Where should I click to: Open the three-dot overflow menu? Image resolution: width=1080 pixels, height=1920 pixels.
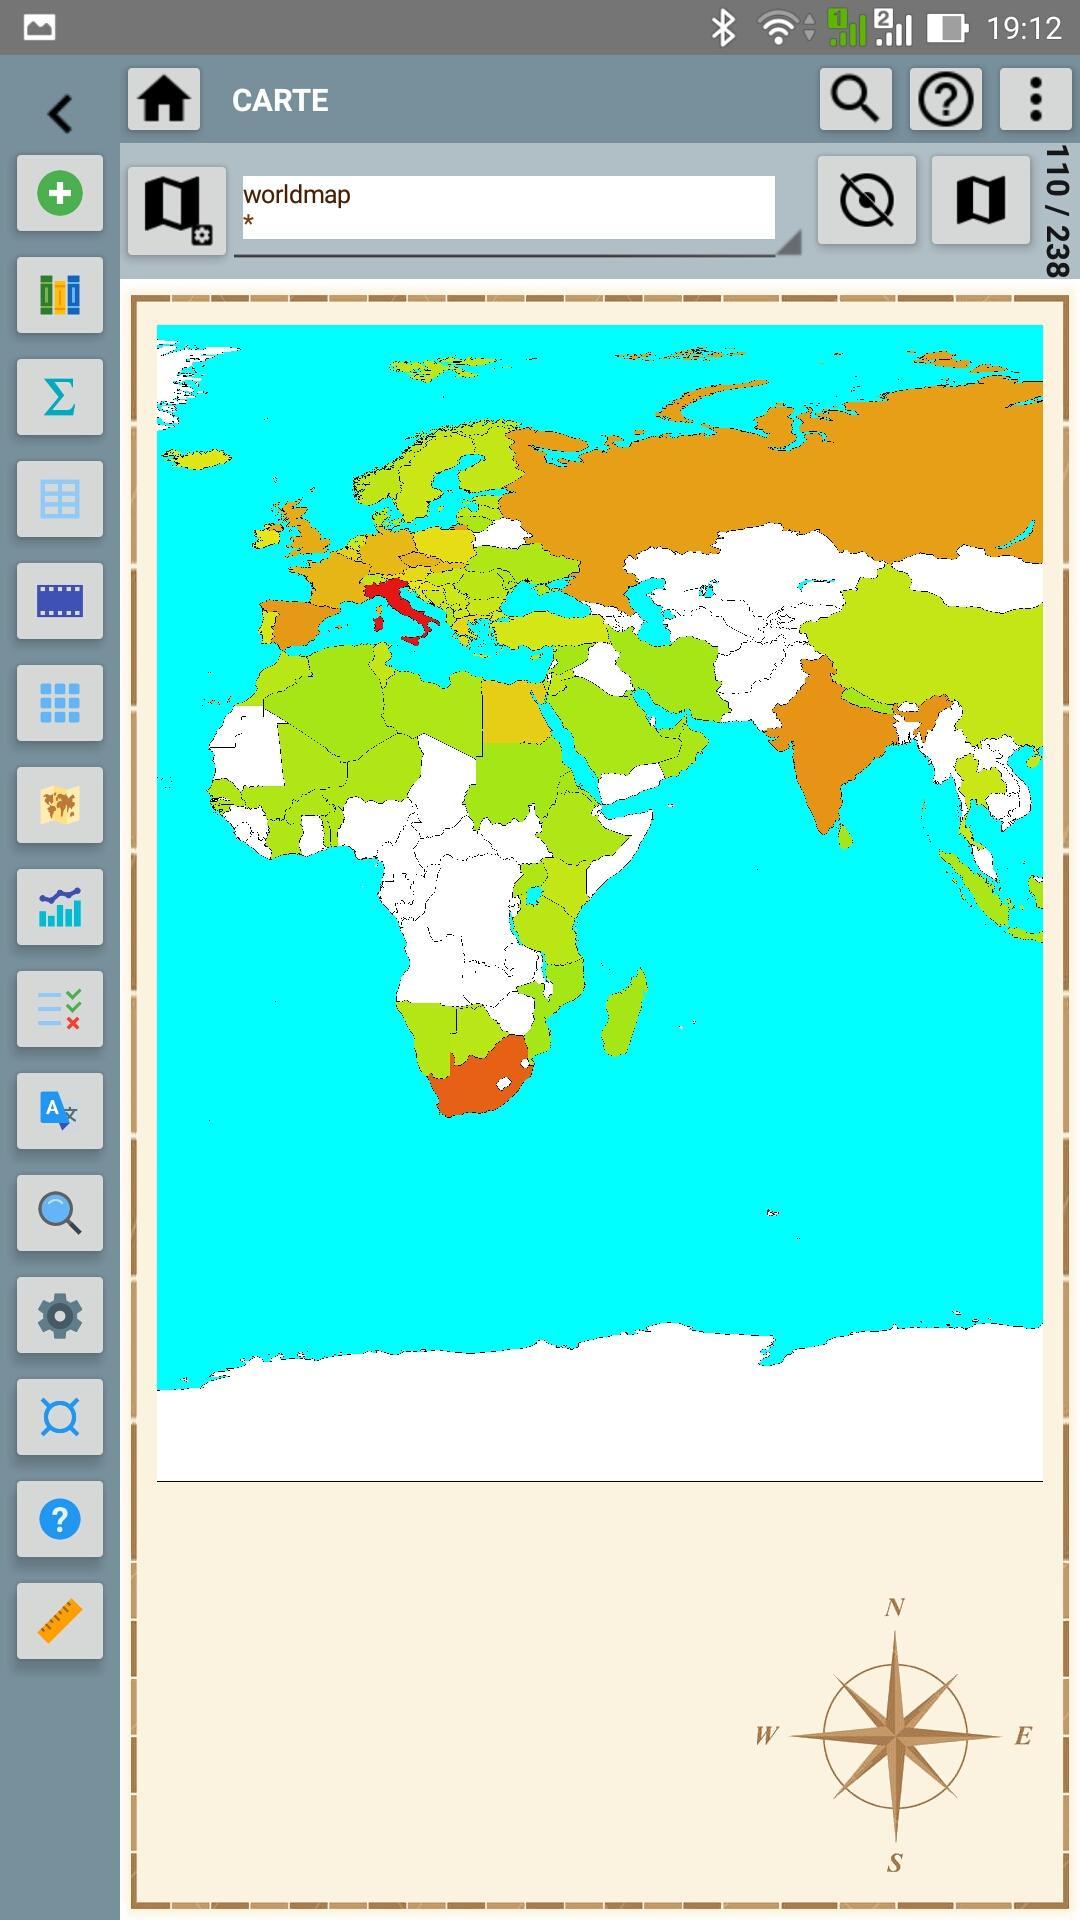tap(1036, 99)
